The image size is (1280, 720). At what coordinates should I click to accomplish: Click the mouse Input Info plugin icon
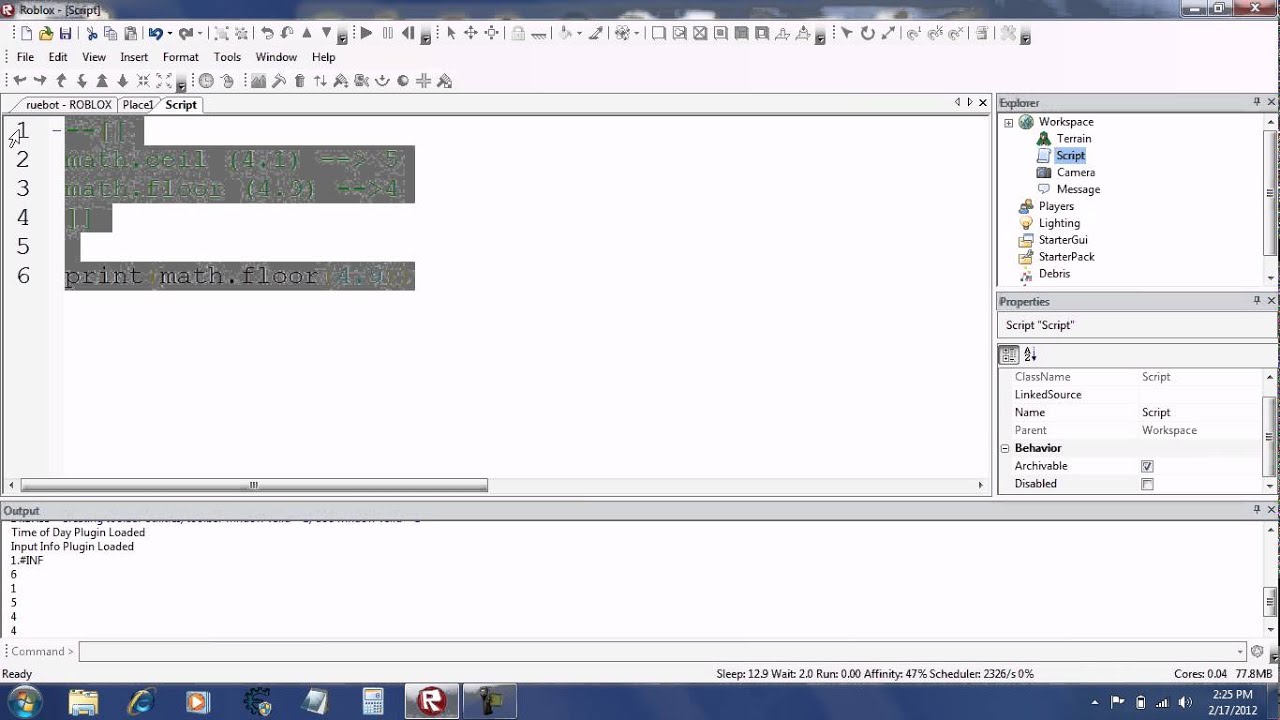[x=227, y=81]
